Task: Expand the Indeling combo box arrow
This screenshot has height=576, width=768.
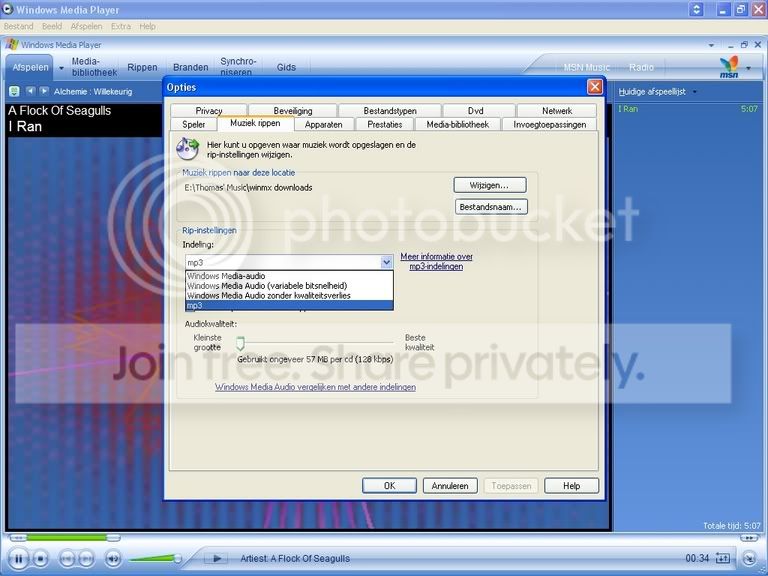Action: [386, 262]
